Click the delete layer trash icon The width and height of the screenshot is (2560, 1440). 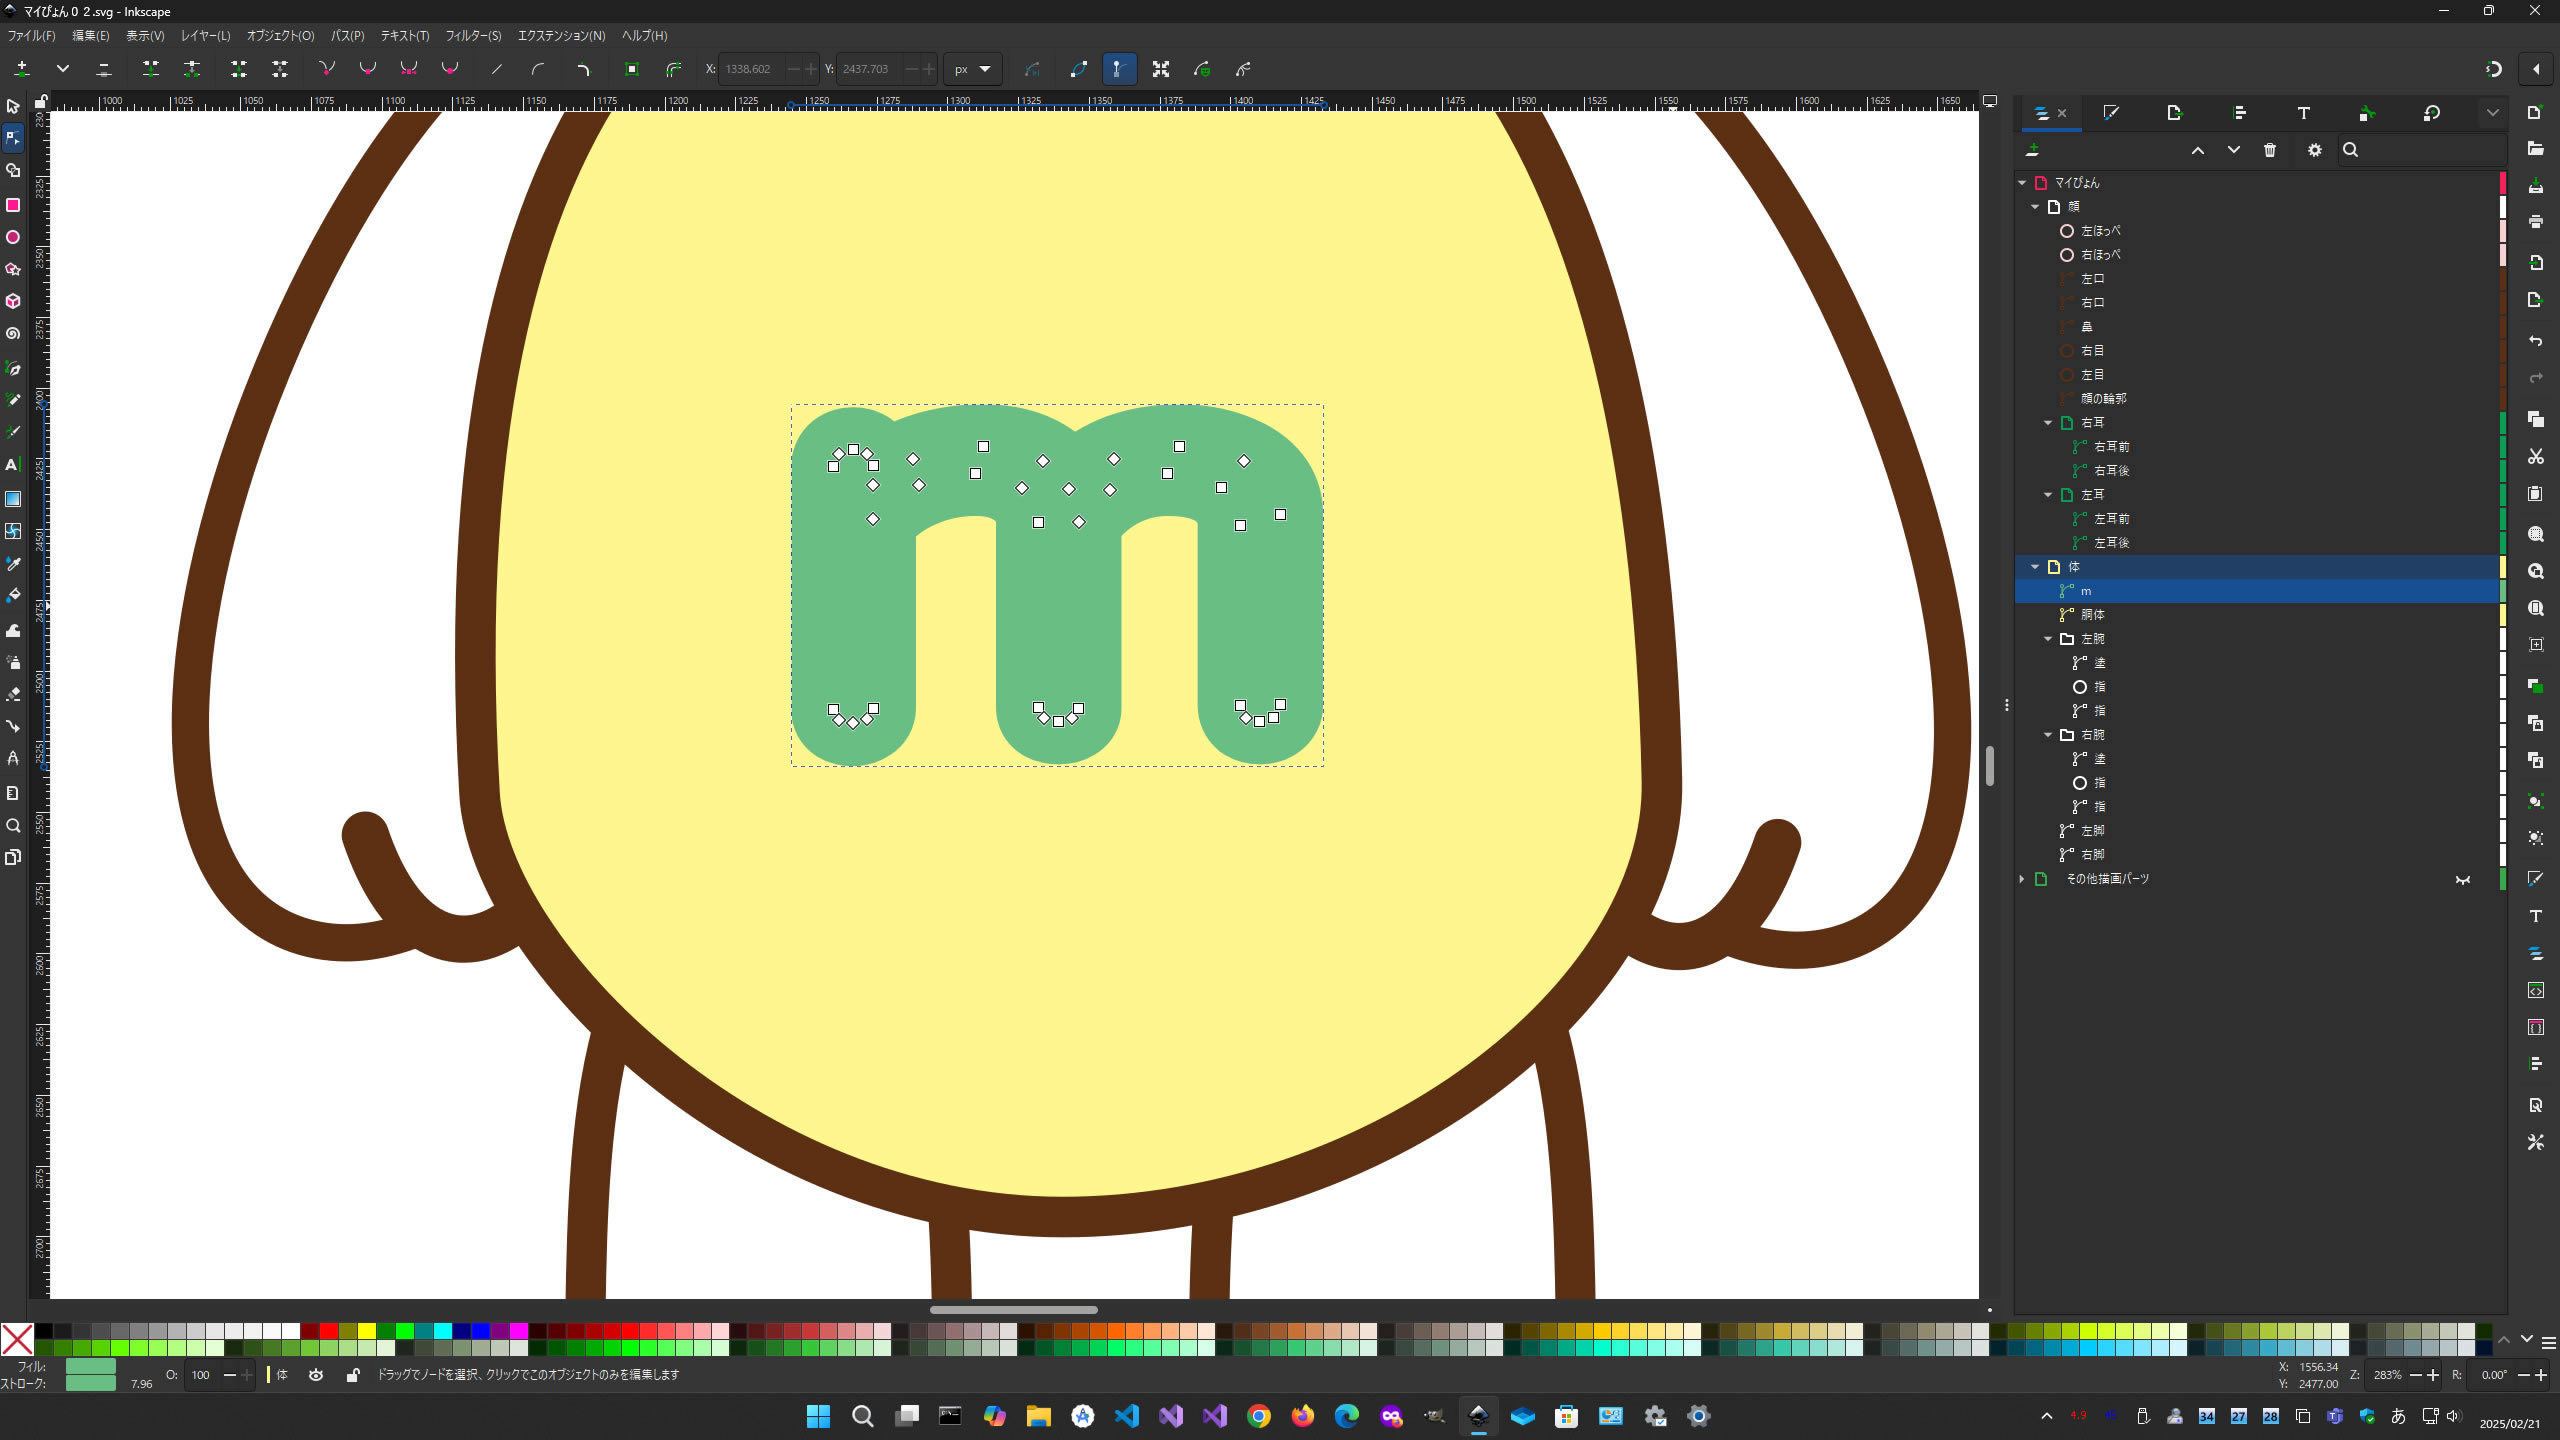pos(2270,150)
